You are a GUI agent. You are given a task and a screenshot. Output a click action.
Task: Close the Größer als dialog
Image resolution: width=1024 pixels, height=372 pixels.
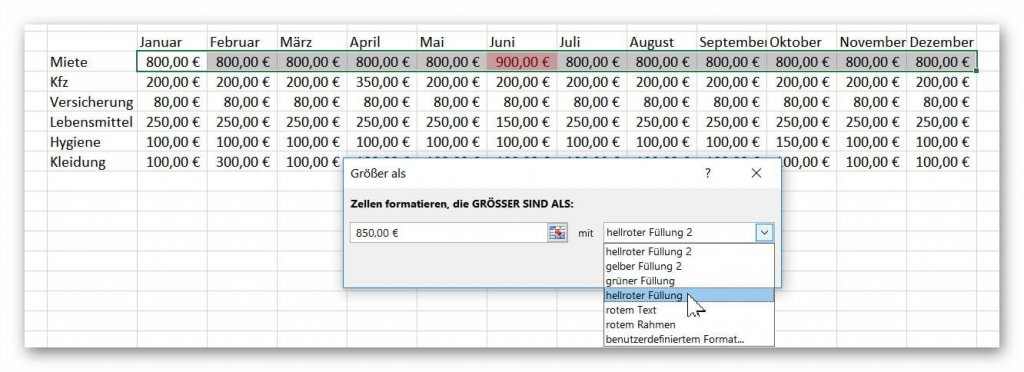756,174
